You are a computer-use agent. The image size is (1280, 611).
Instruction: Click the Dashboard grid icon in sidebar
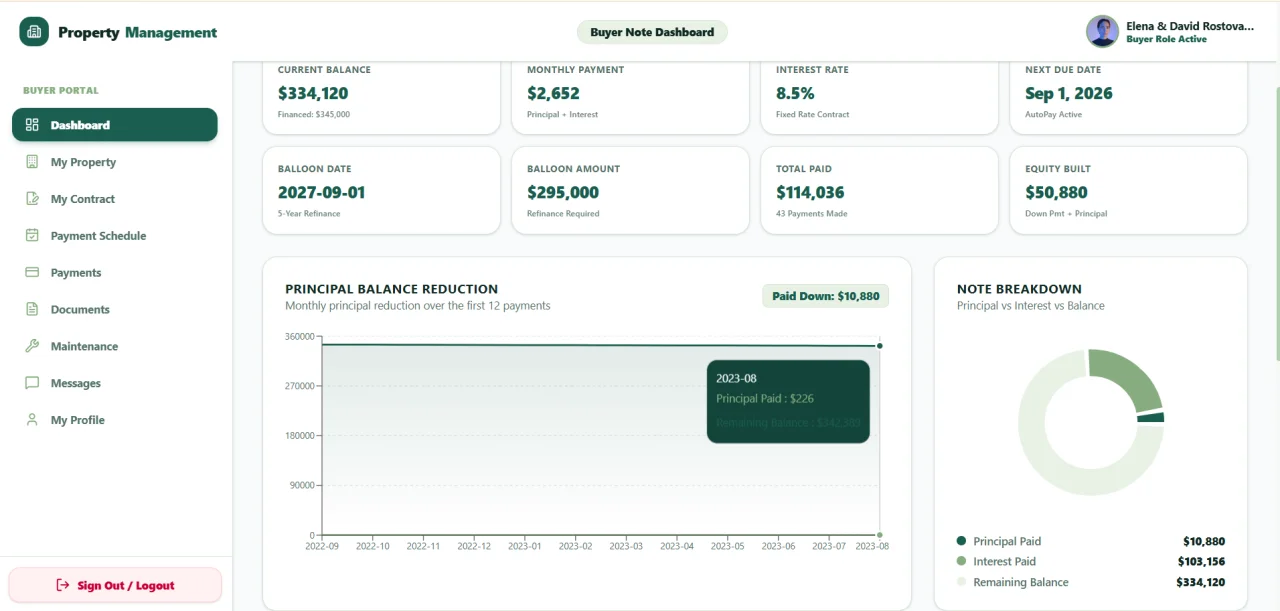coord(32,125)
